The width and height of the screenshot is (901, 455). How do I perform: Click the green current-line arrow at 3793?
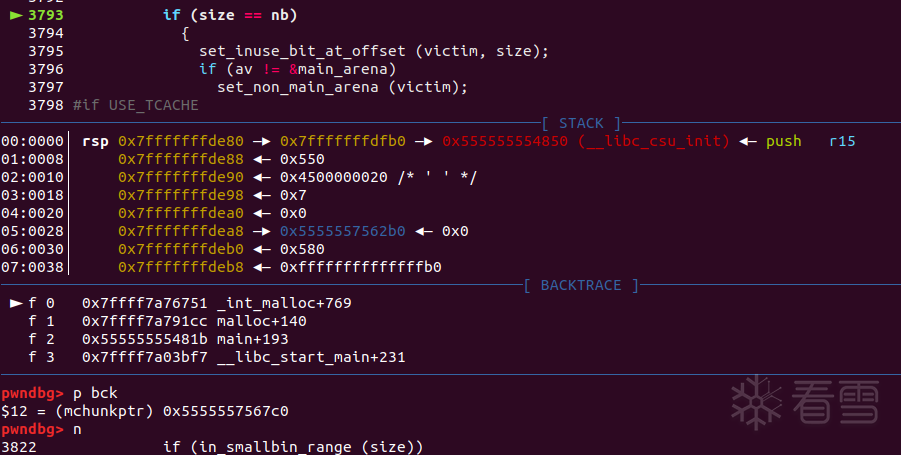[x=15, y=16]
